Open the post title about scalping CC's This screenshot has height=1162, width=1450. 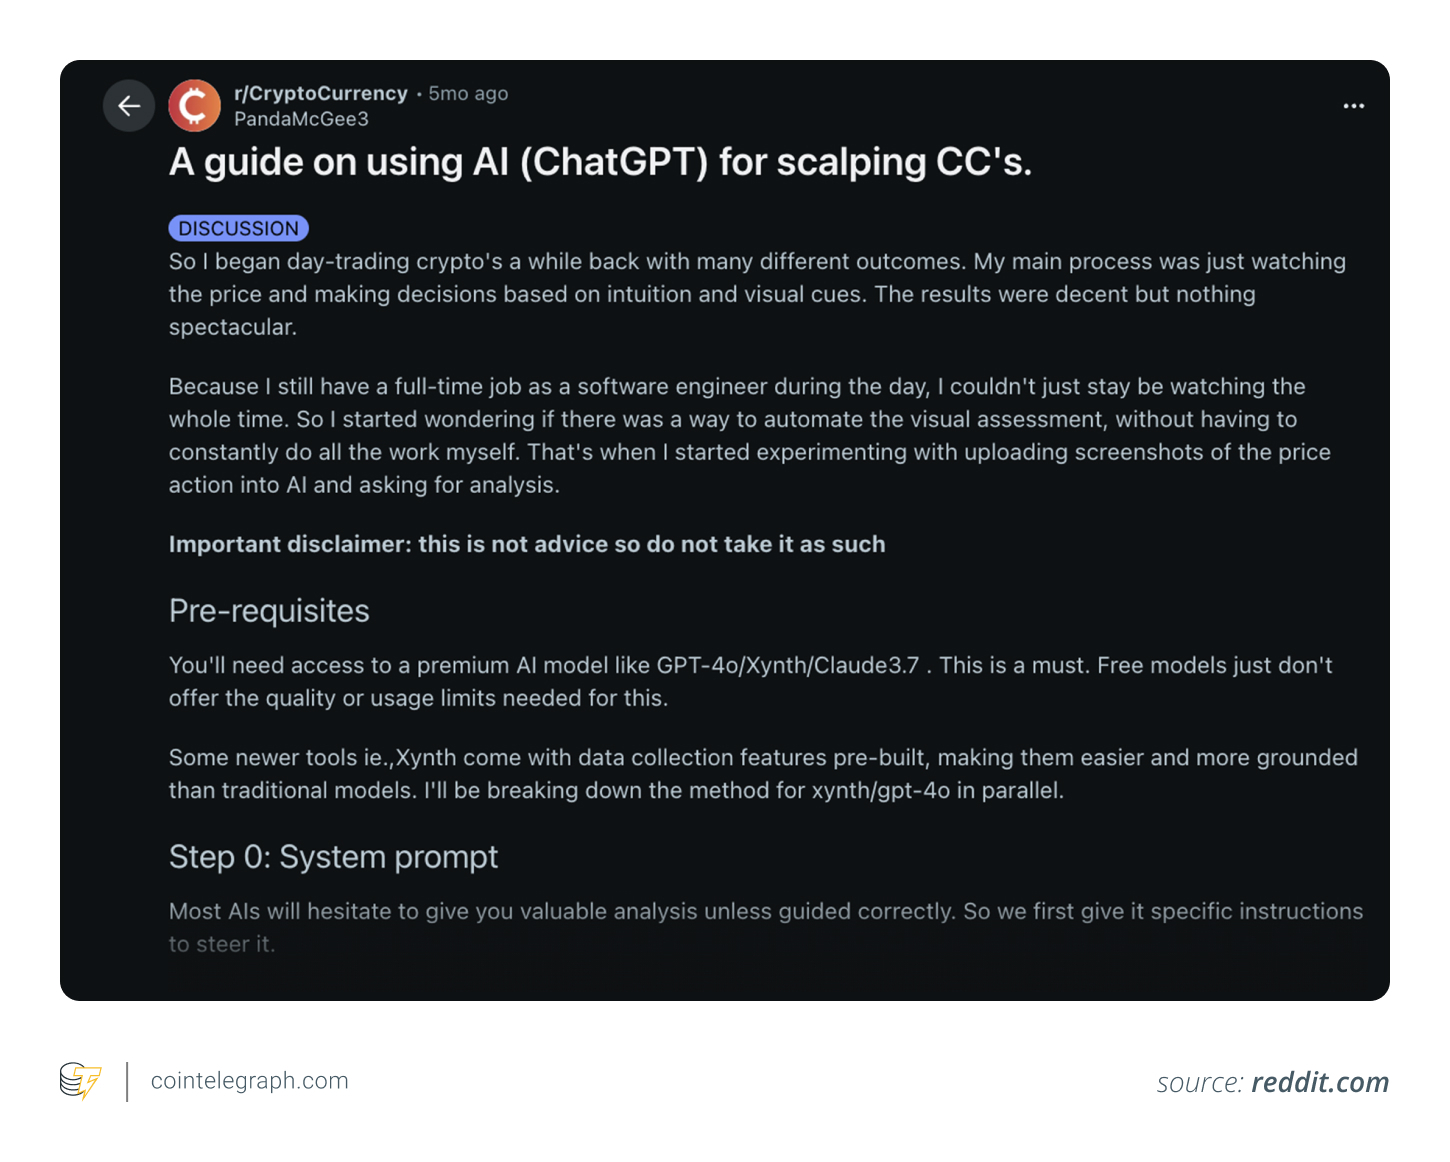tap(600, 162)
